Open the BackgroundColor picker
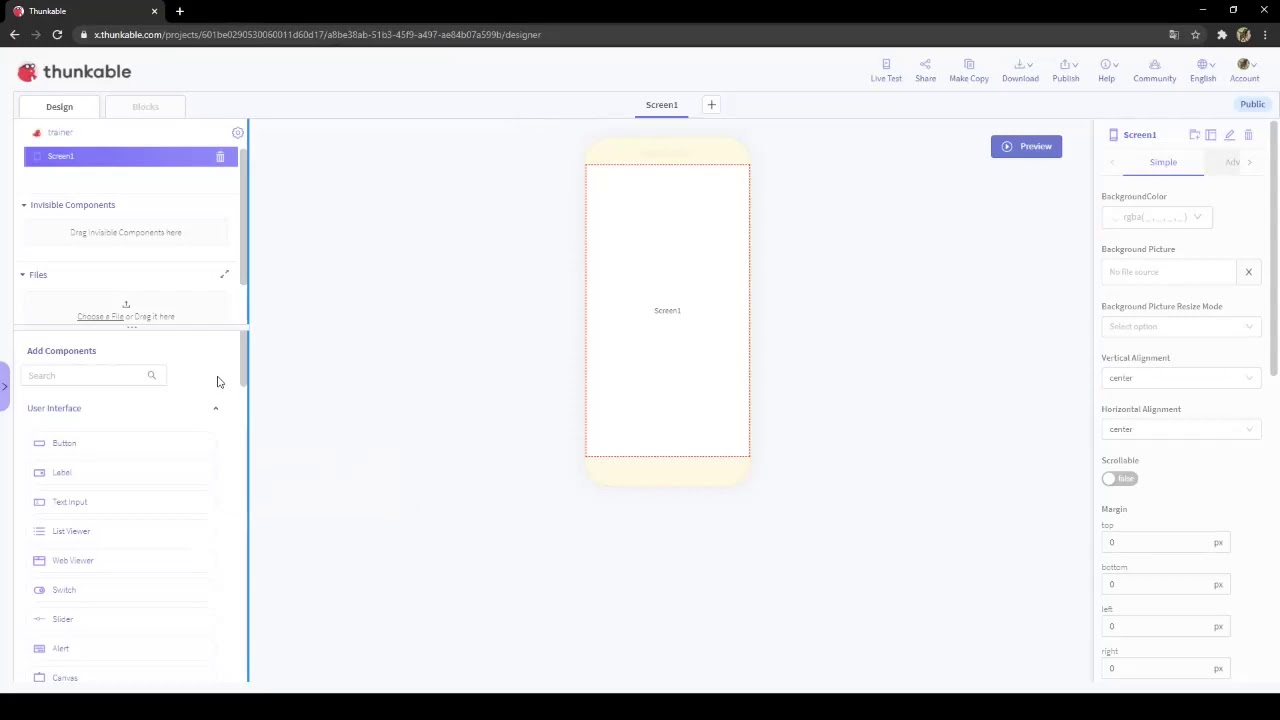The image size is (1280, 720). tap(1157, 217)
